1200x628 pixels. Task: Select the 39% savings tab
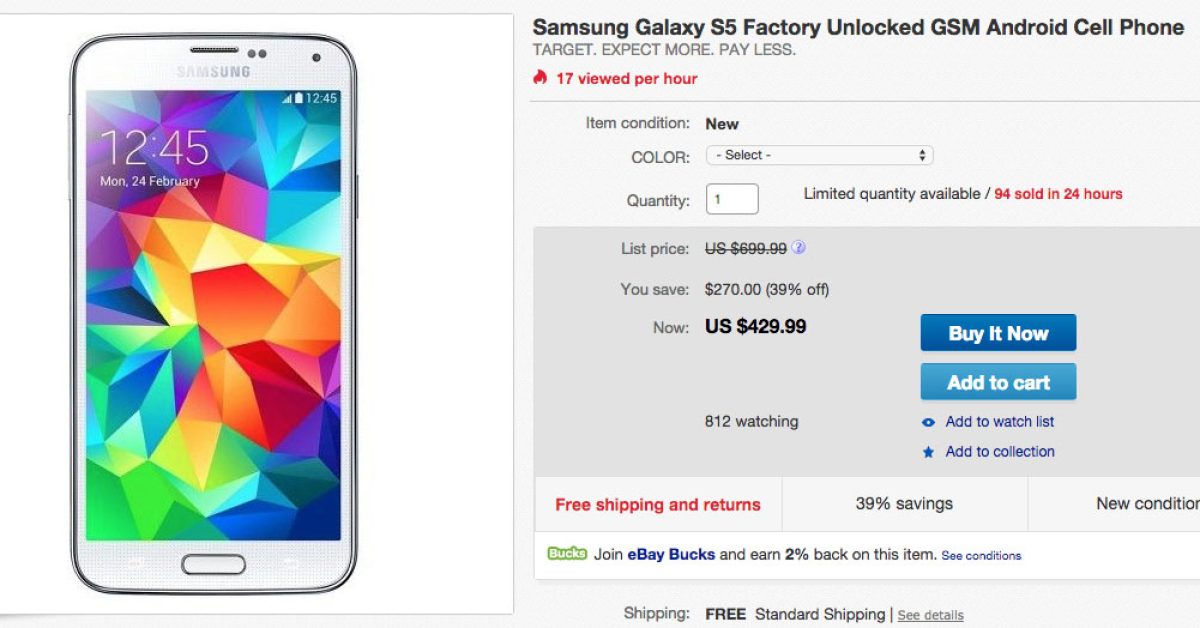point(904,504)
